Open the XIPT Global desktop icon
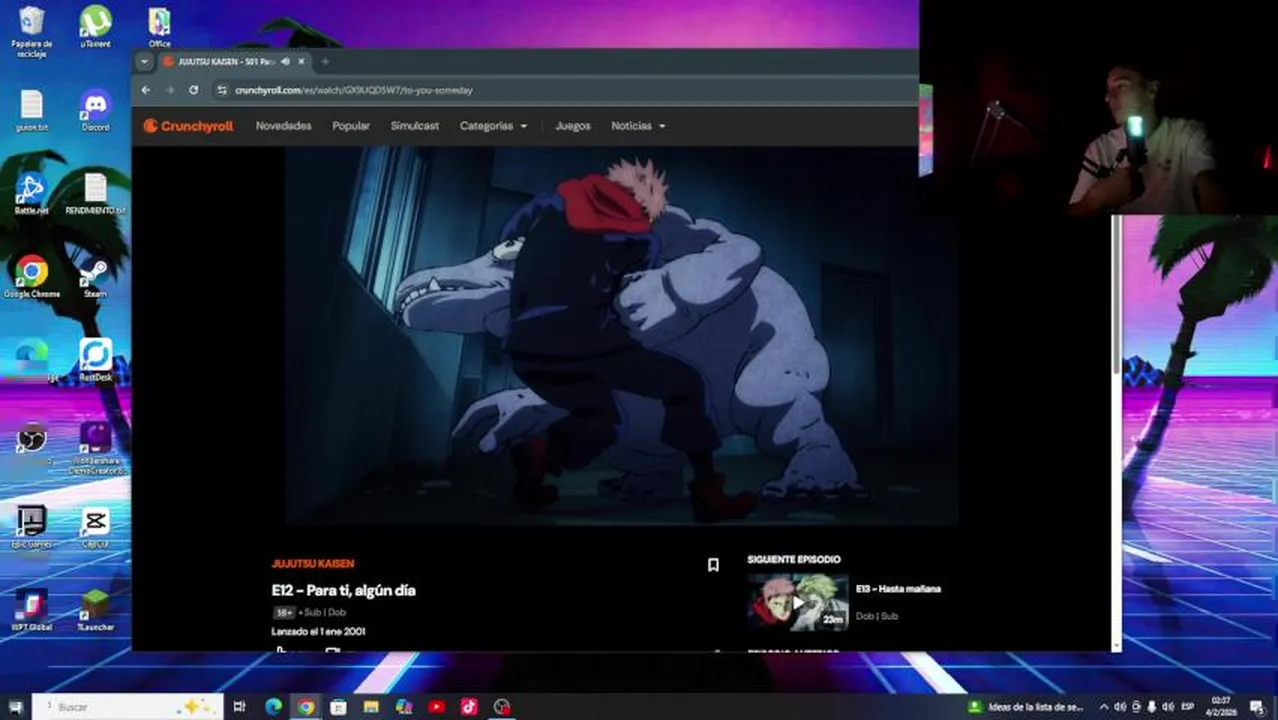 (32, 610)
